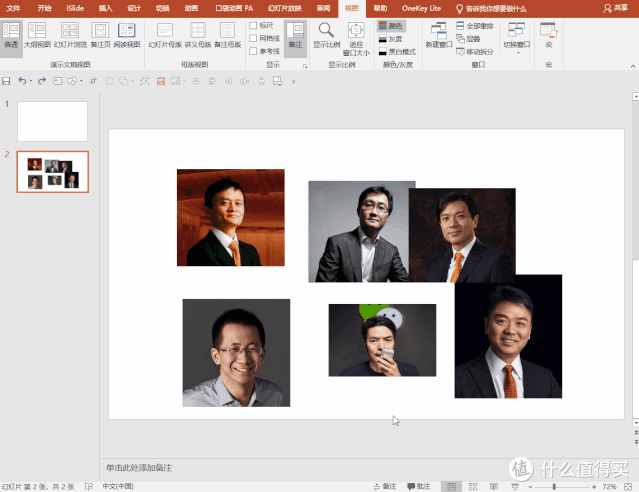Click the text box icon in quick toolbar
The height and width of the screenshot is (492, 639).
[x=57, y=81]
